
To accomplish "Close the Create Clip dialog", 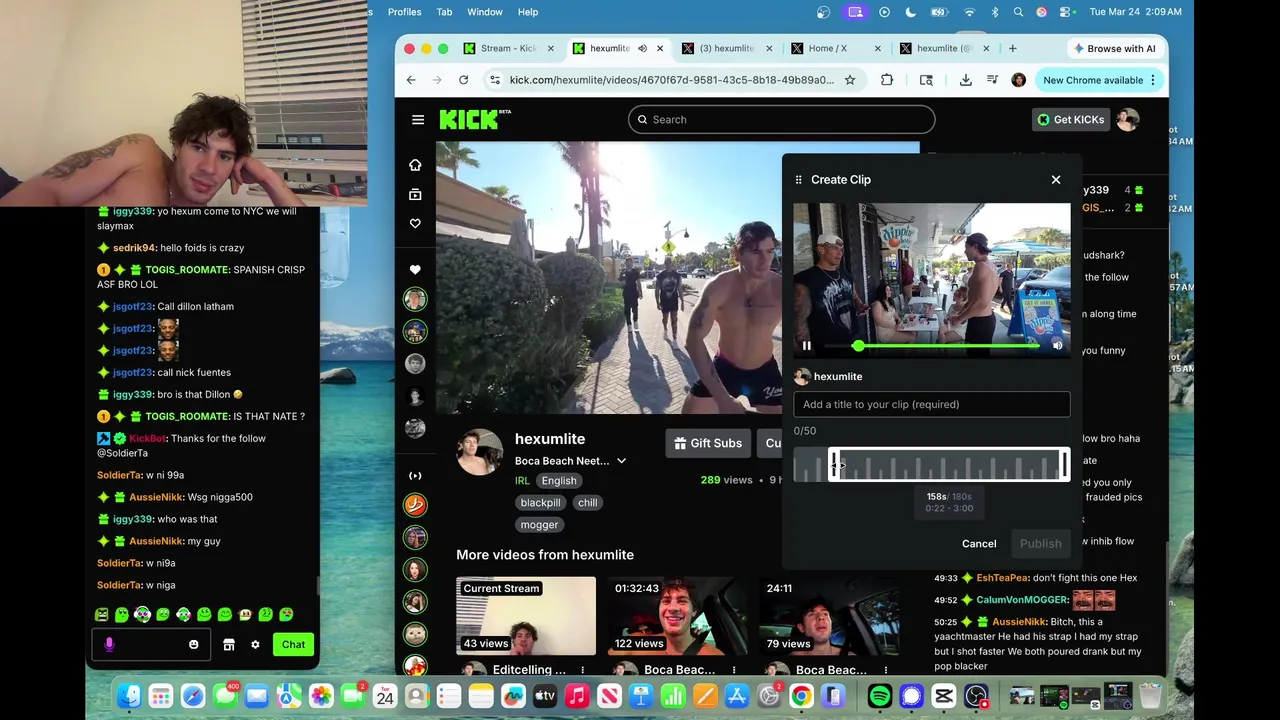I will coord(1056,179).
